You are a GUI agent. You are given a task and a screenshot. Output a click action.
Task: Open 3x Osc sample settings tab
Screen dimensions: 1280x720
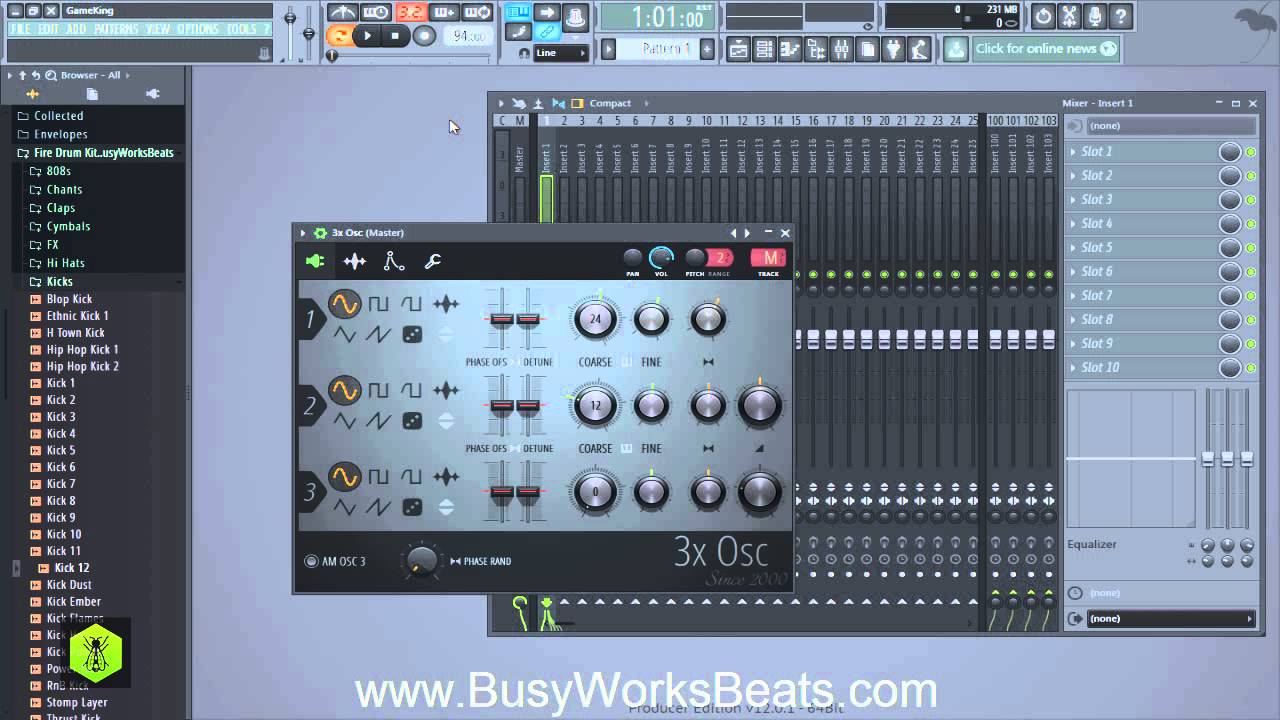tap(355, 261)
